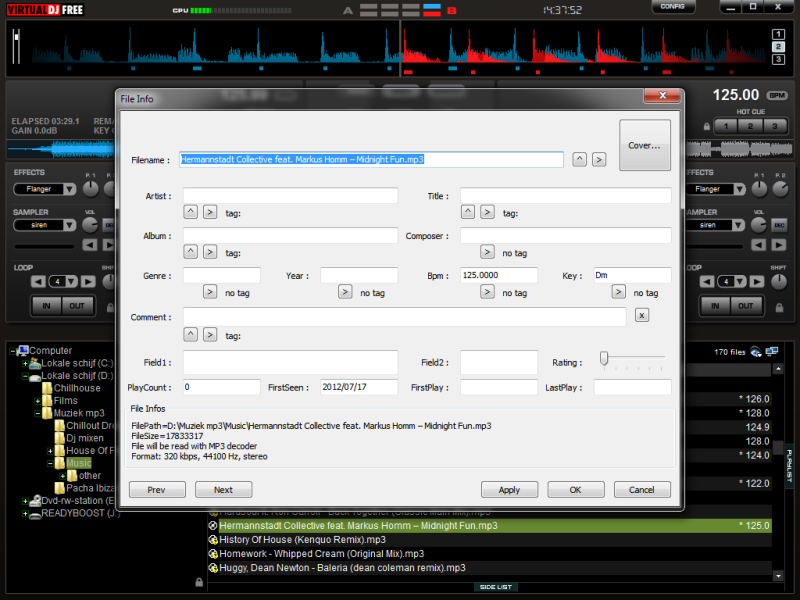Increase right deck loop length with right arrow
Viewport: 800px width, 600px height.
tap(757, 282)
